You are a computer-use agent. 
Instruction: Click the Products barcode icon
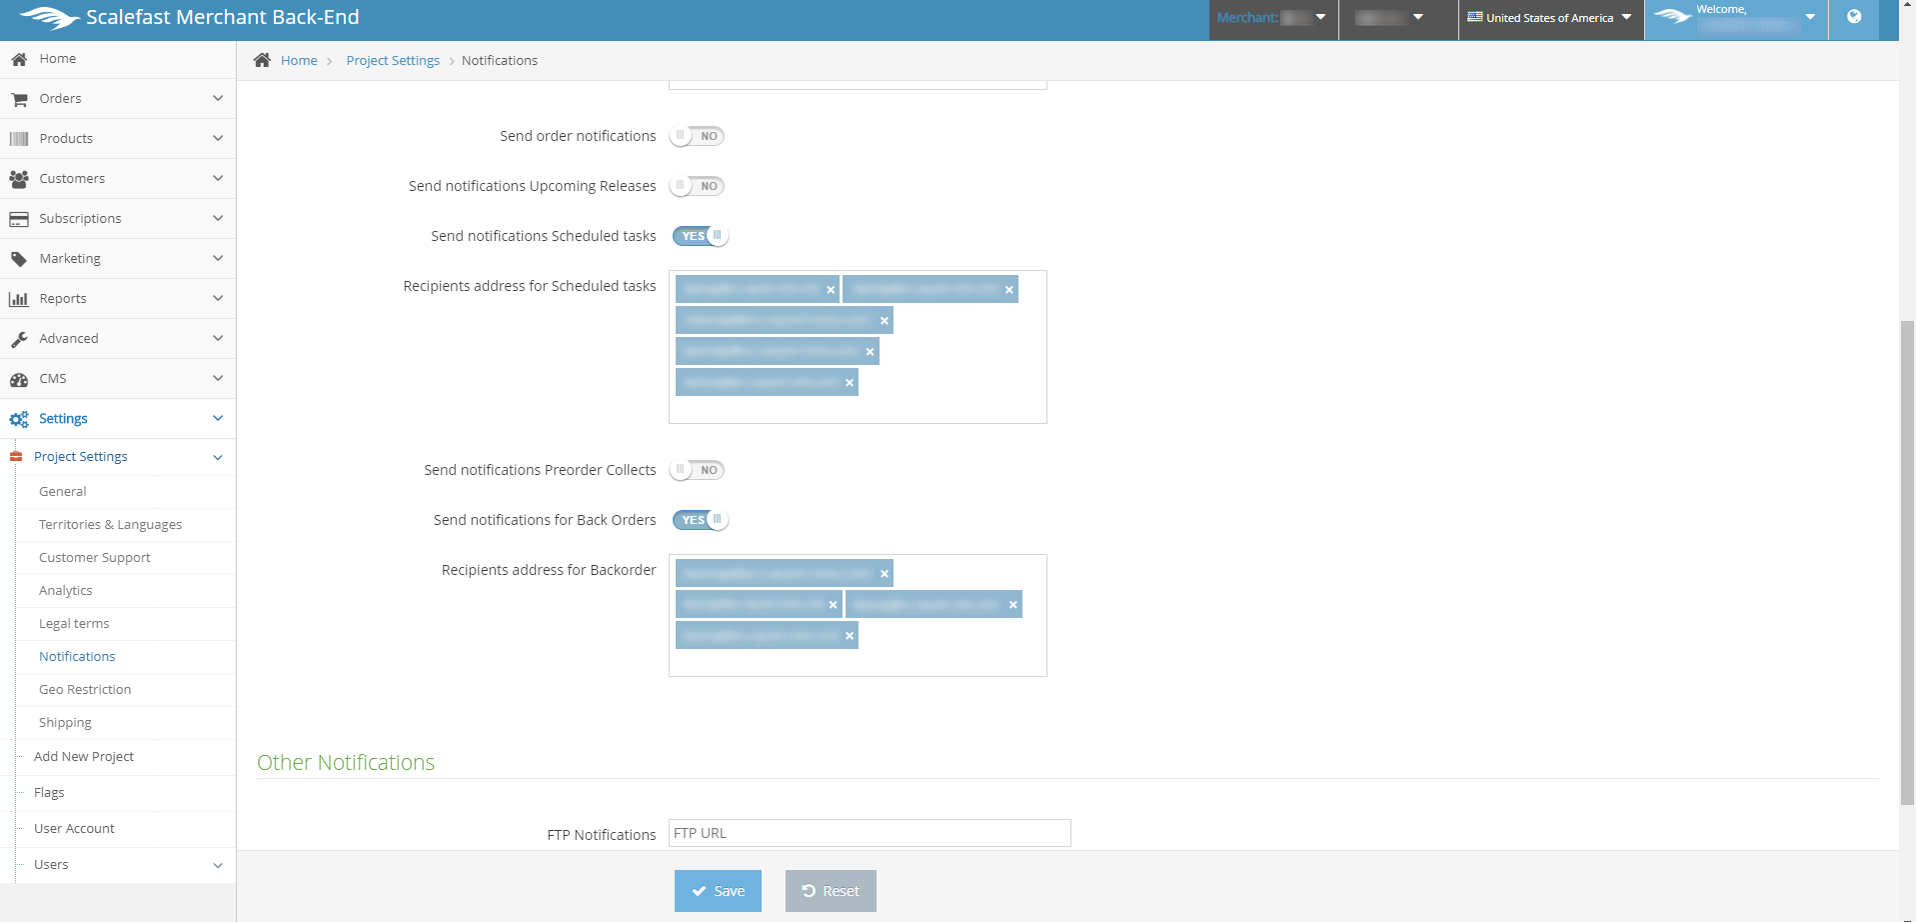(x=19, y=139)
